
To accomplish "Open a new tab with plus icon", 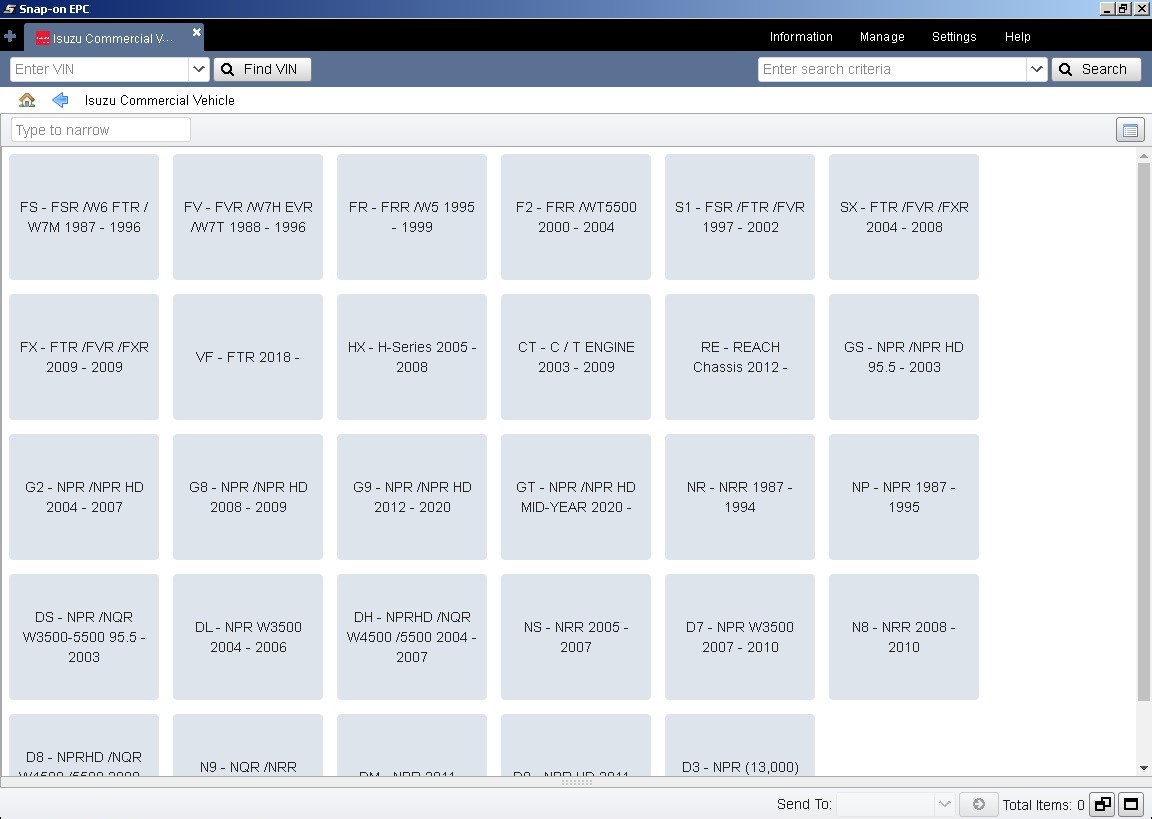I will click(x=10, y=36).
